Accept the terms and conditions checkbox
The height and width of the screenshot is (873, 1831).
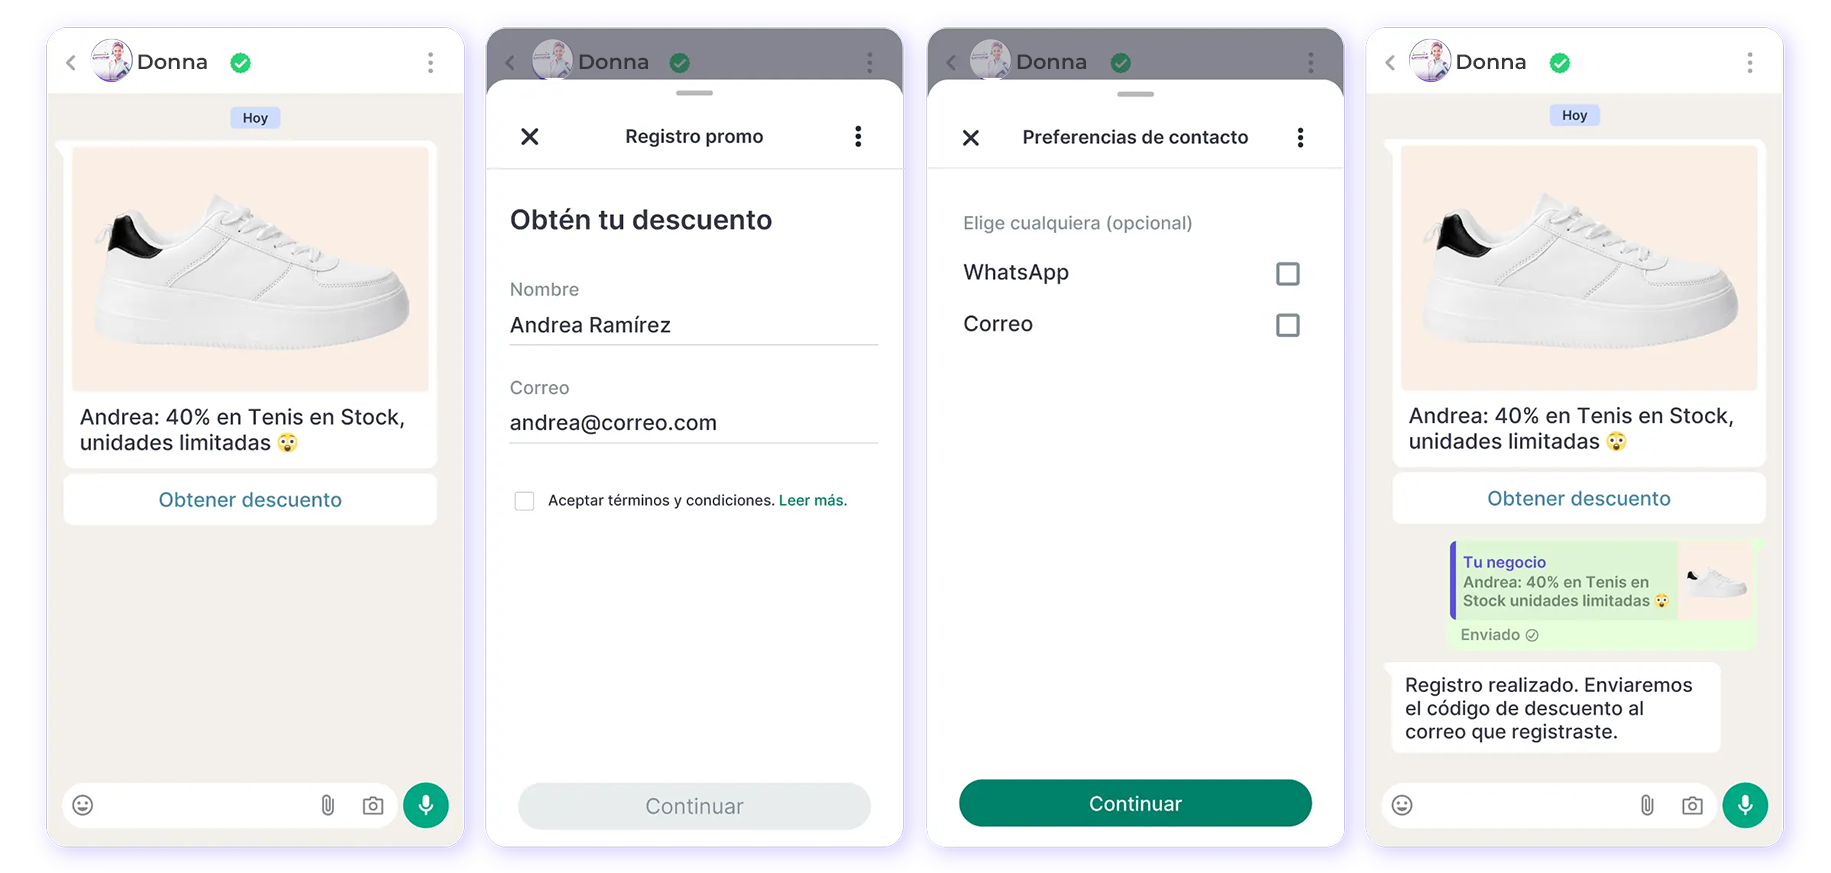524,501
